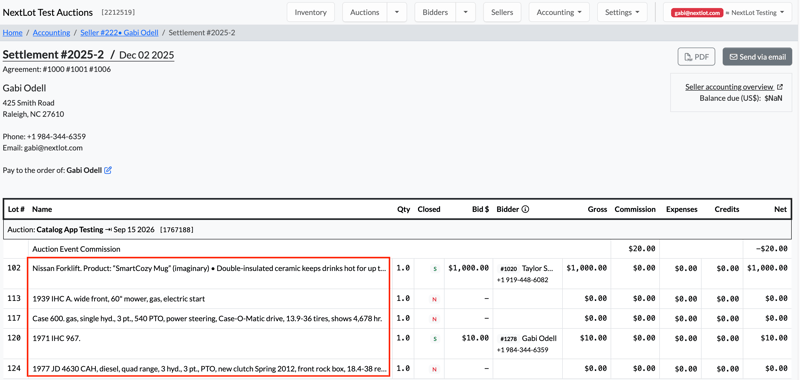Click the Net column header
This screenshot has height=380, width=800.
[x=781, y=209]
